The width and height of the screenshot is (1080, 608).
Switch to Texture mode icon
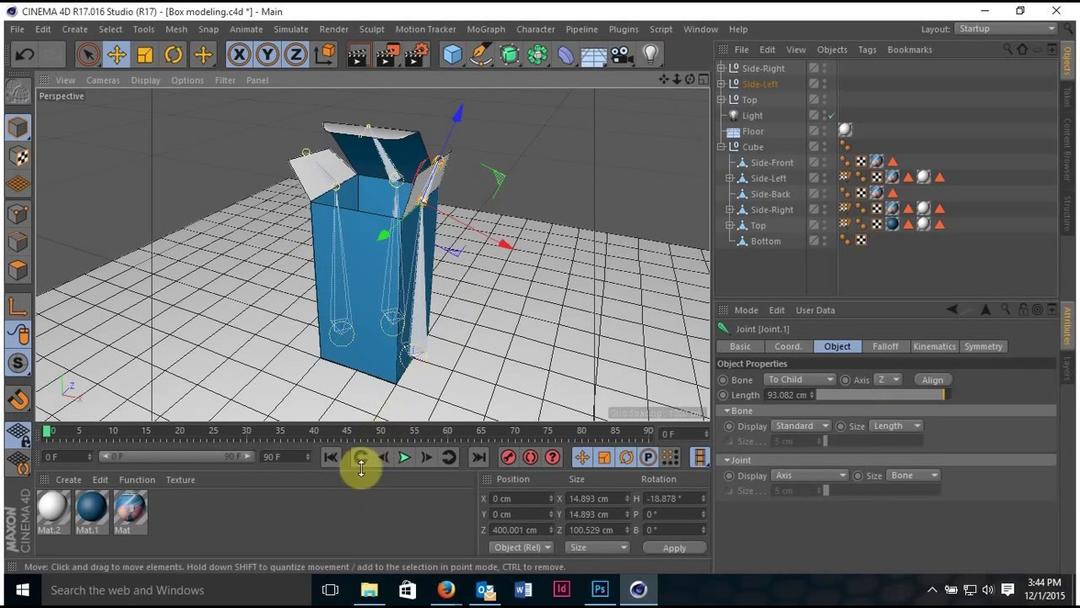[19, 156]
